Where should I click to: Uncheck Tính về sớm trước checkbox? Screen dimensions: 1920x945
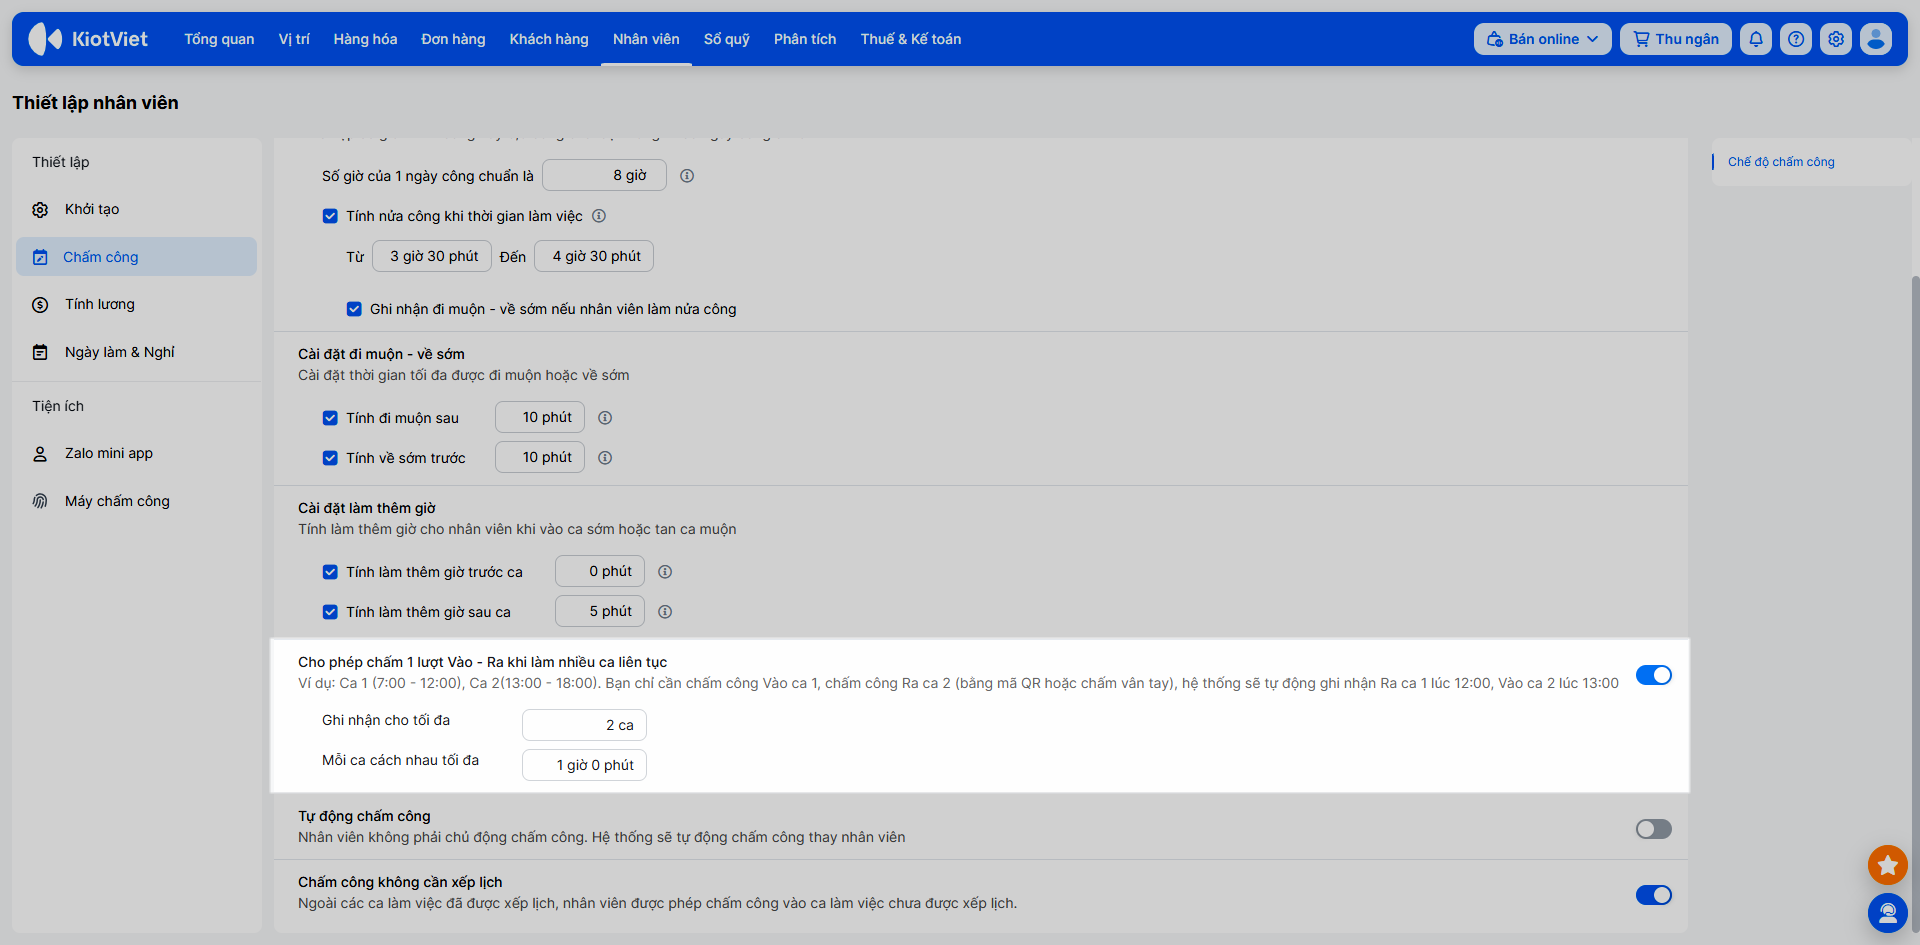click(330, 458)
